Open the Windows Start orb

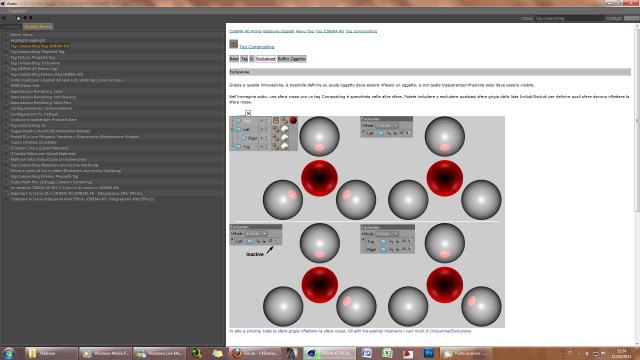tap(9, 353)
